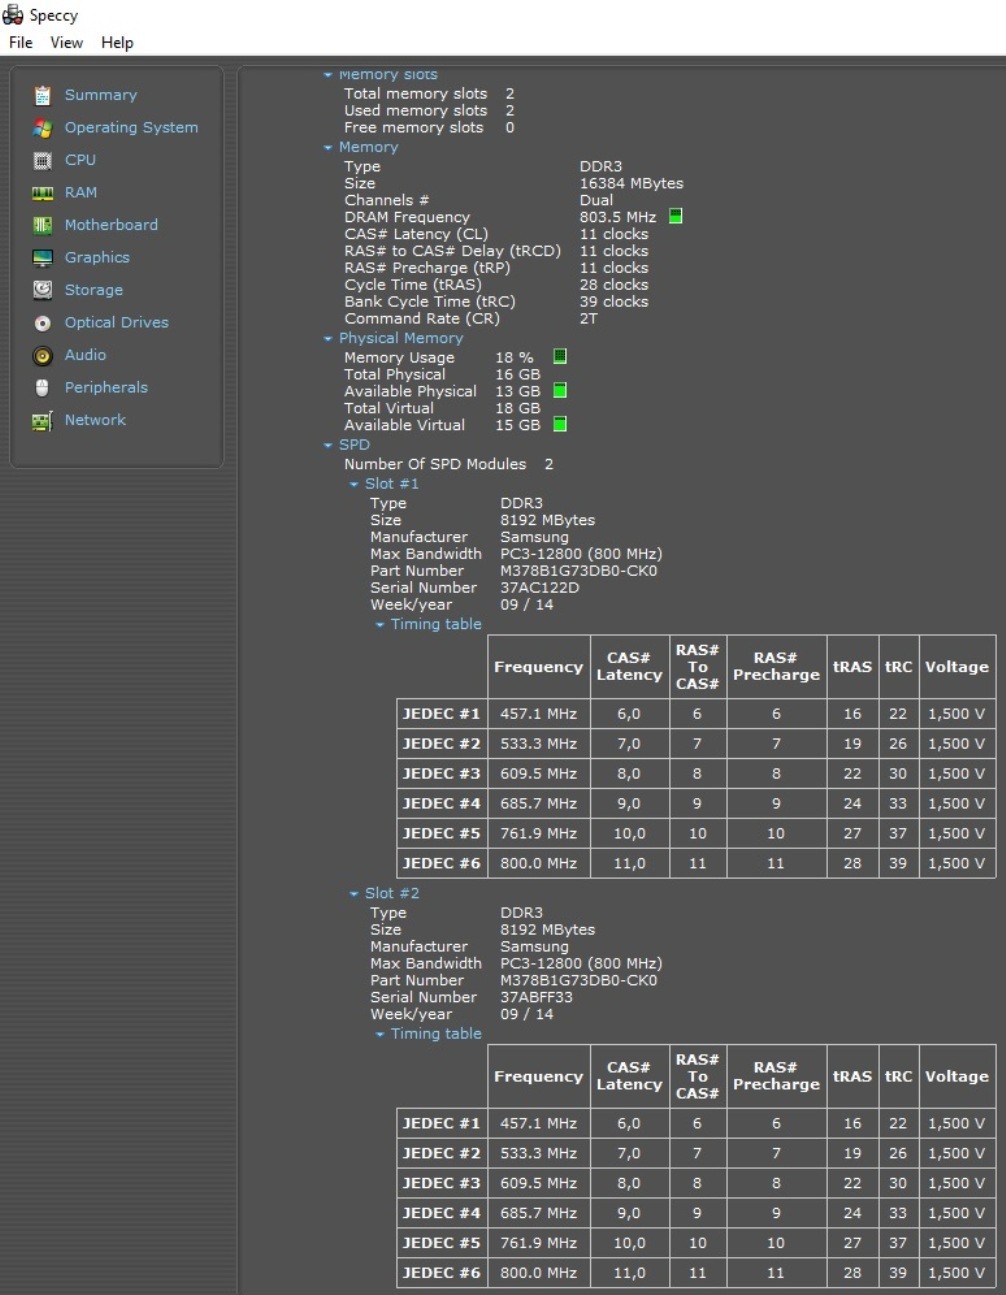Screen dimensions: 1006x1295
Task: Open Peripherals section in sidebar
Action: point(106,387)
